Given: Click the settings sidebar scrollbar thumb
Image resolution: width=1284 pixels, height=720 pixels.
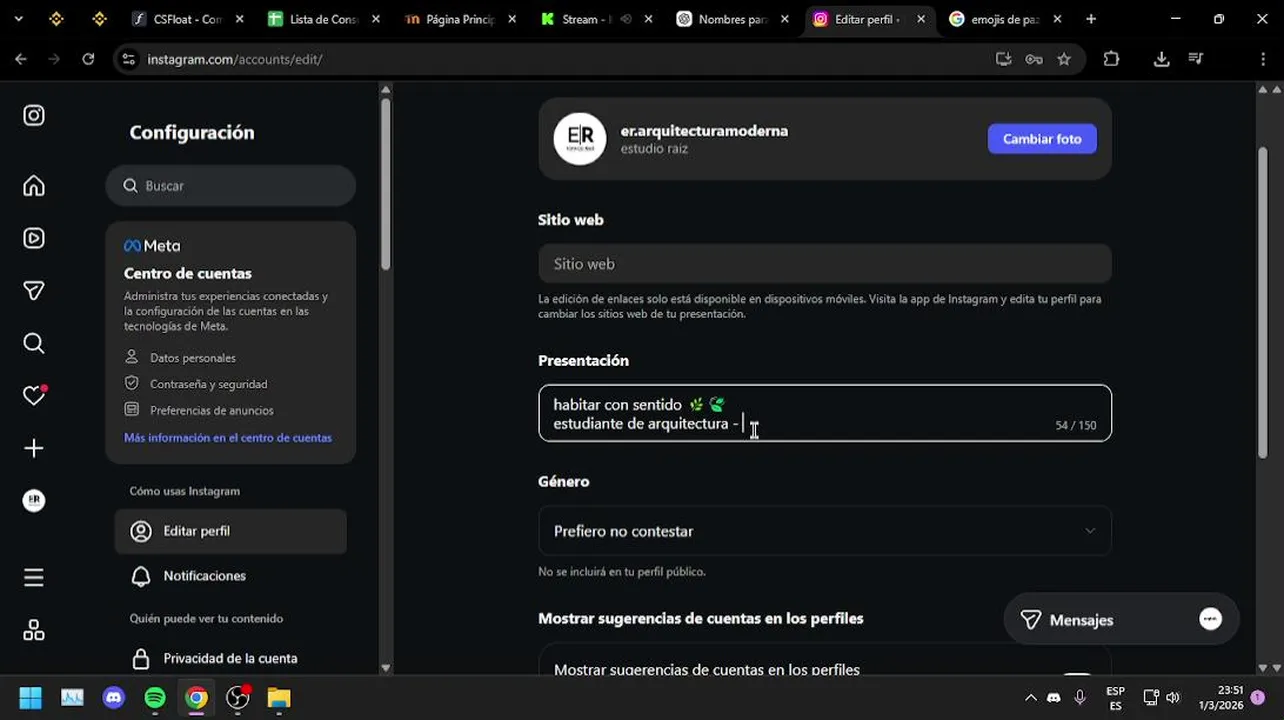Looking at the screenshot, I should (x=385, y=184).
